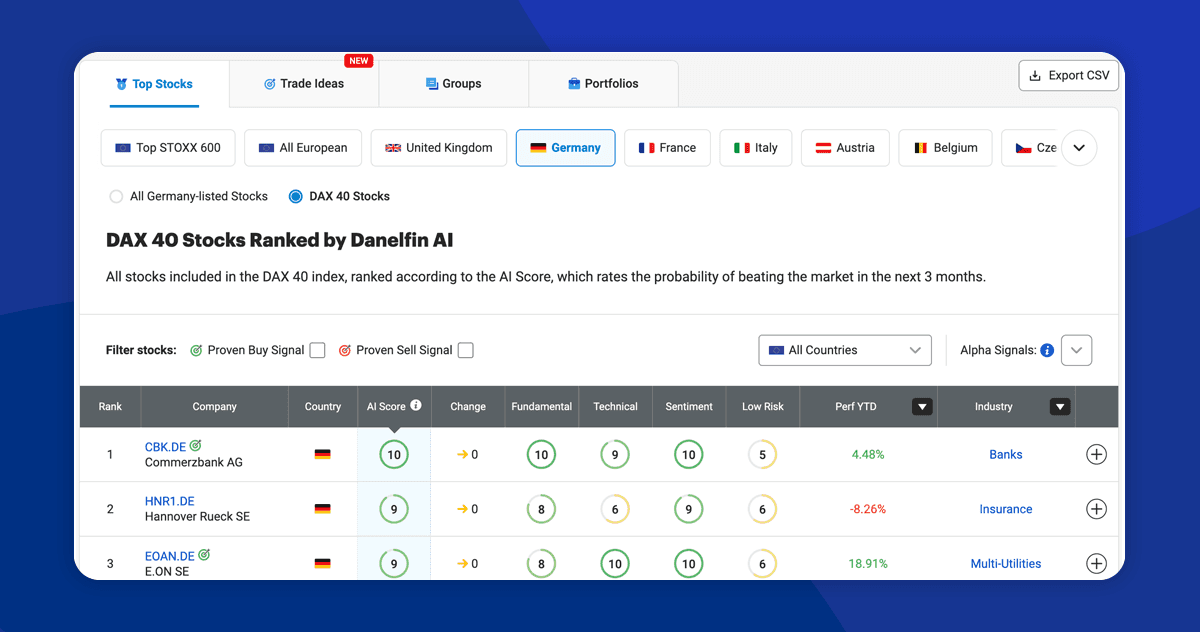Screen dimensions: 1200x632
Task: Click Hannover Rueck Technical score circle
Action: (615, 509)
